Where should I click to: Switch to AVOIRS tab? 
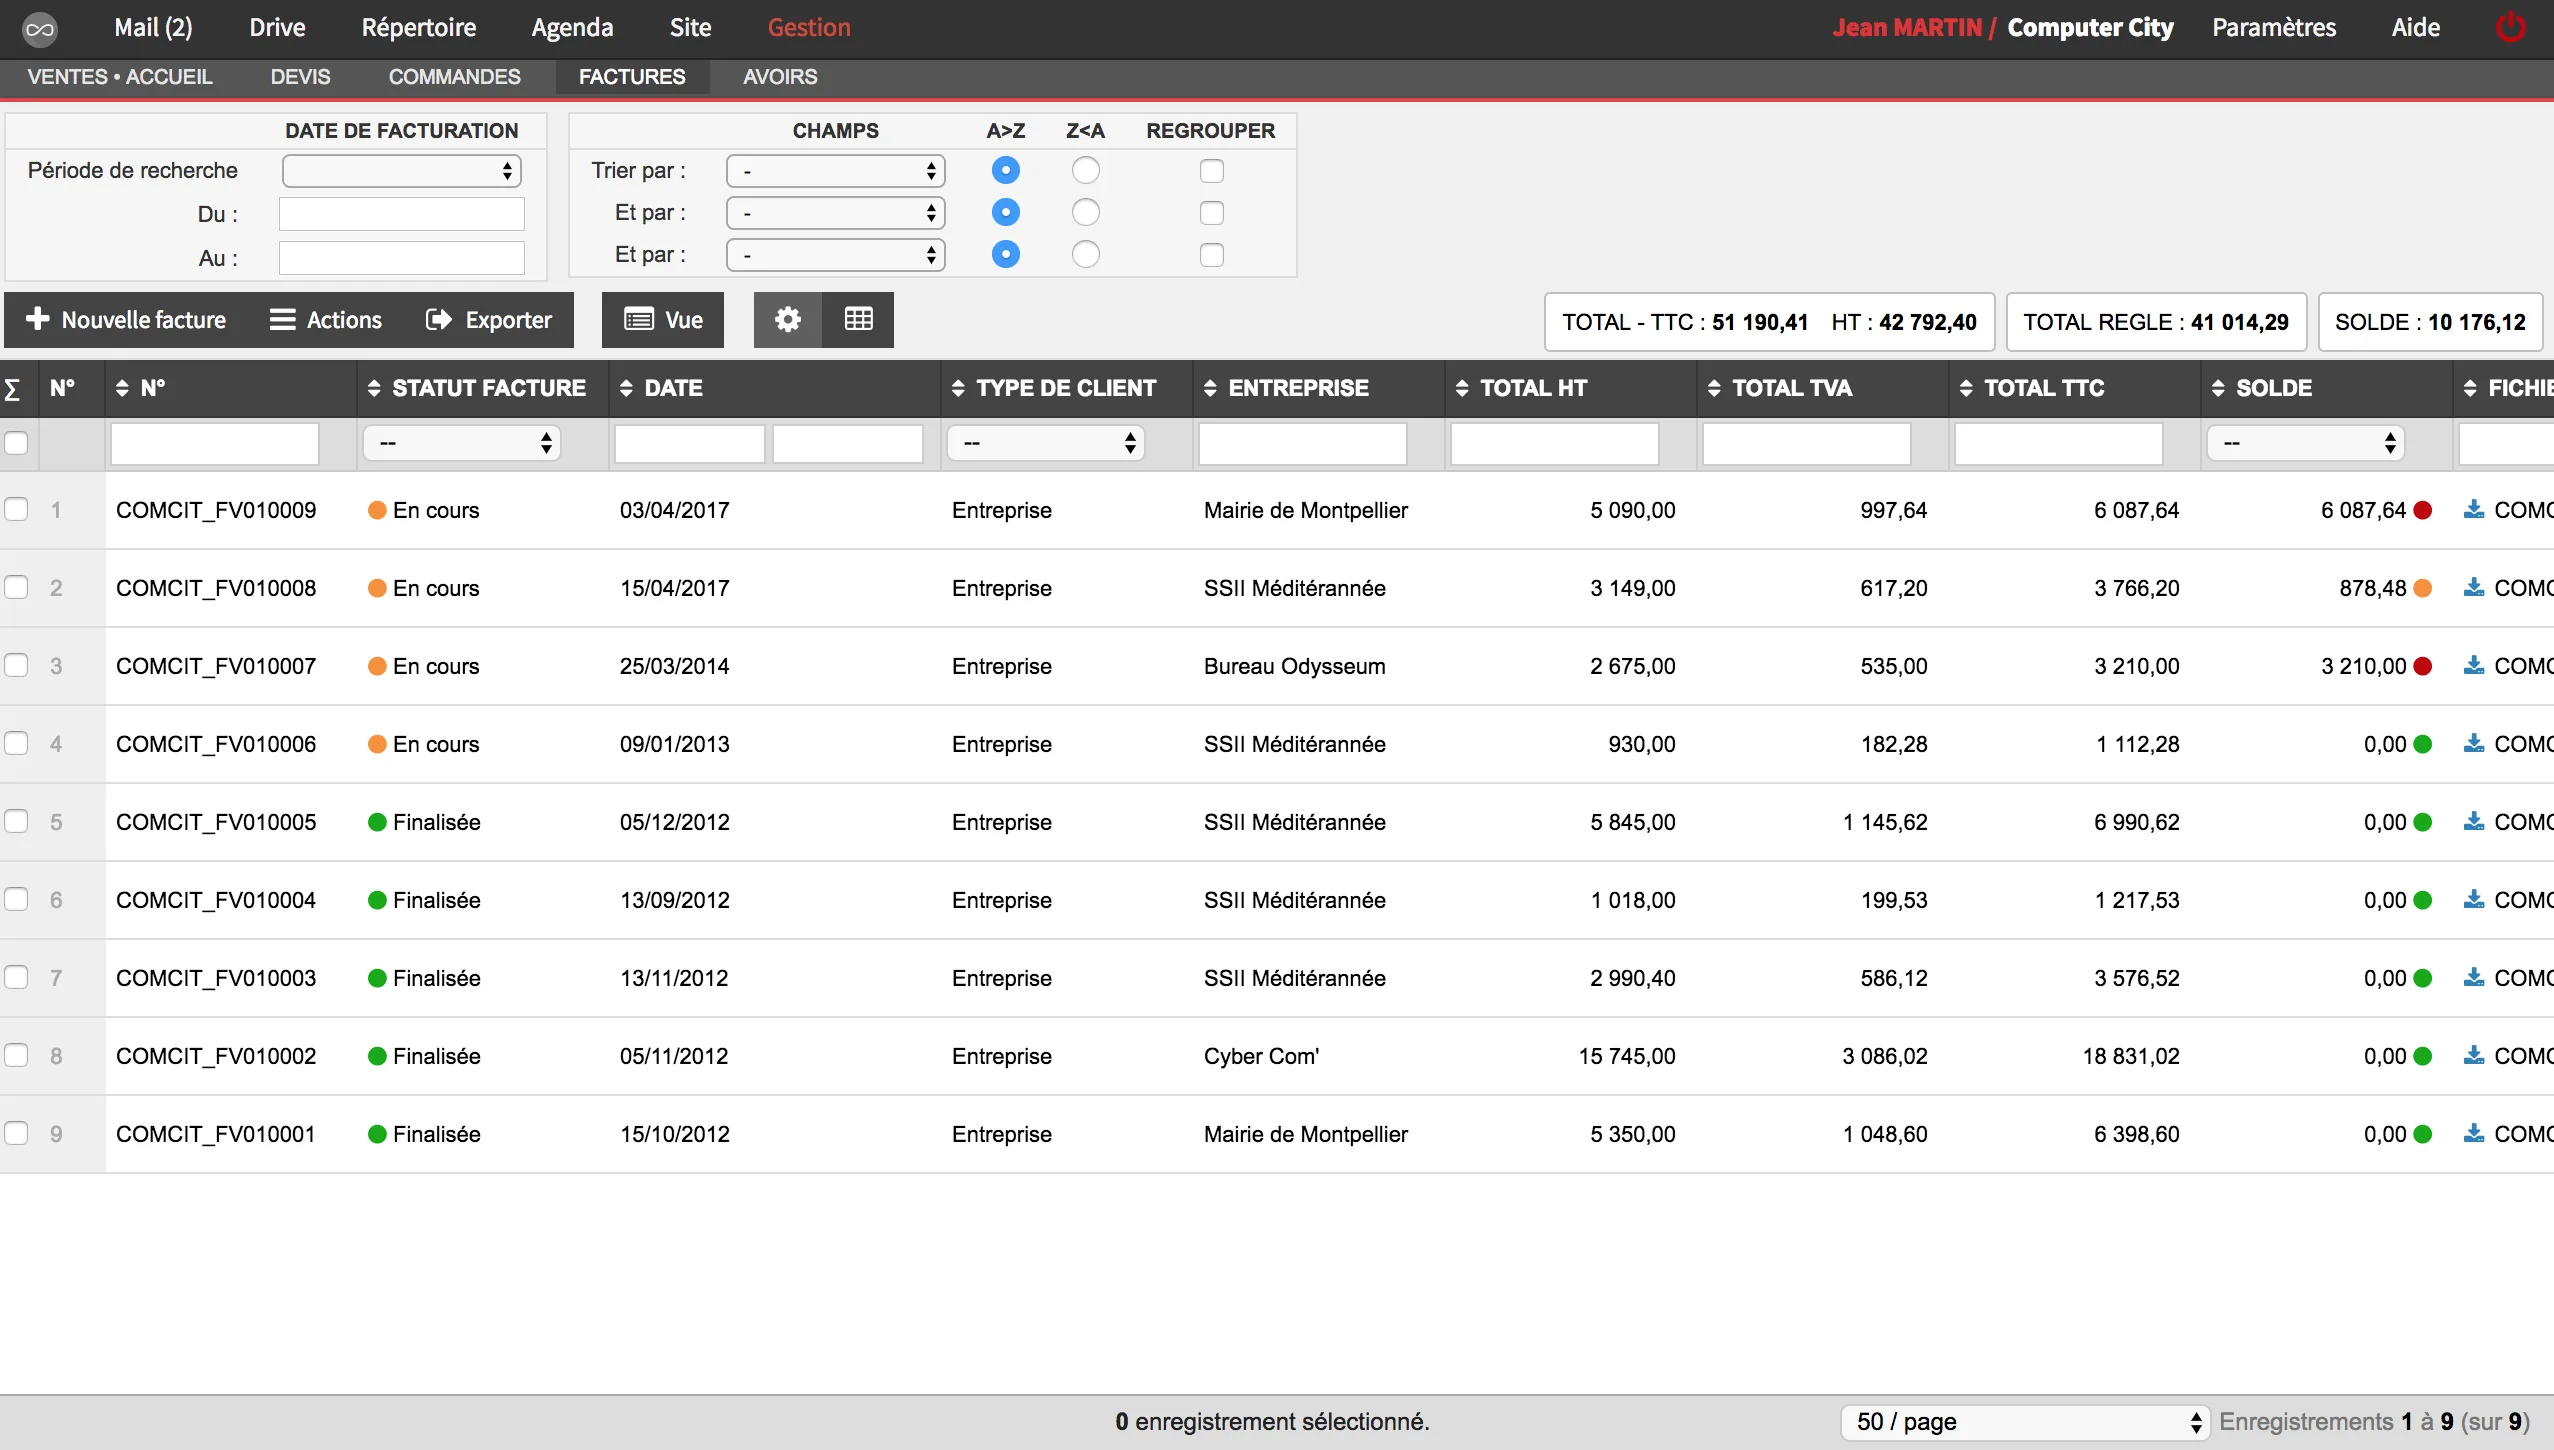click(x=780, y=77)
